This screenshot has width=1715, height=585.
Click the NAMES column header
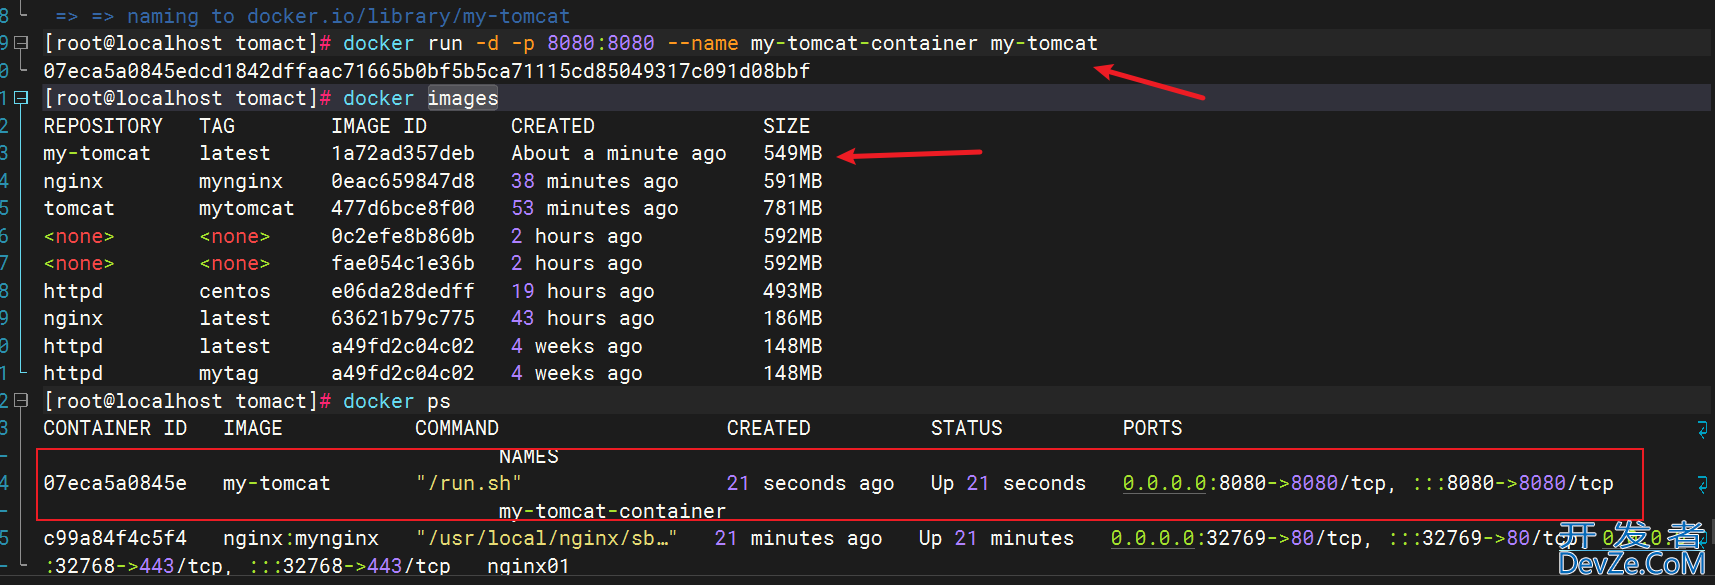(x=529, y=456)
